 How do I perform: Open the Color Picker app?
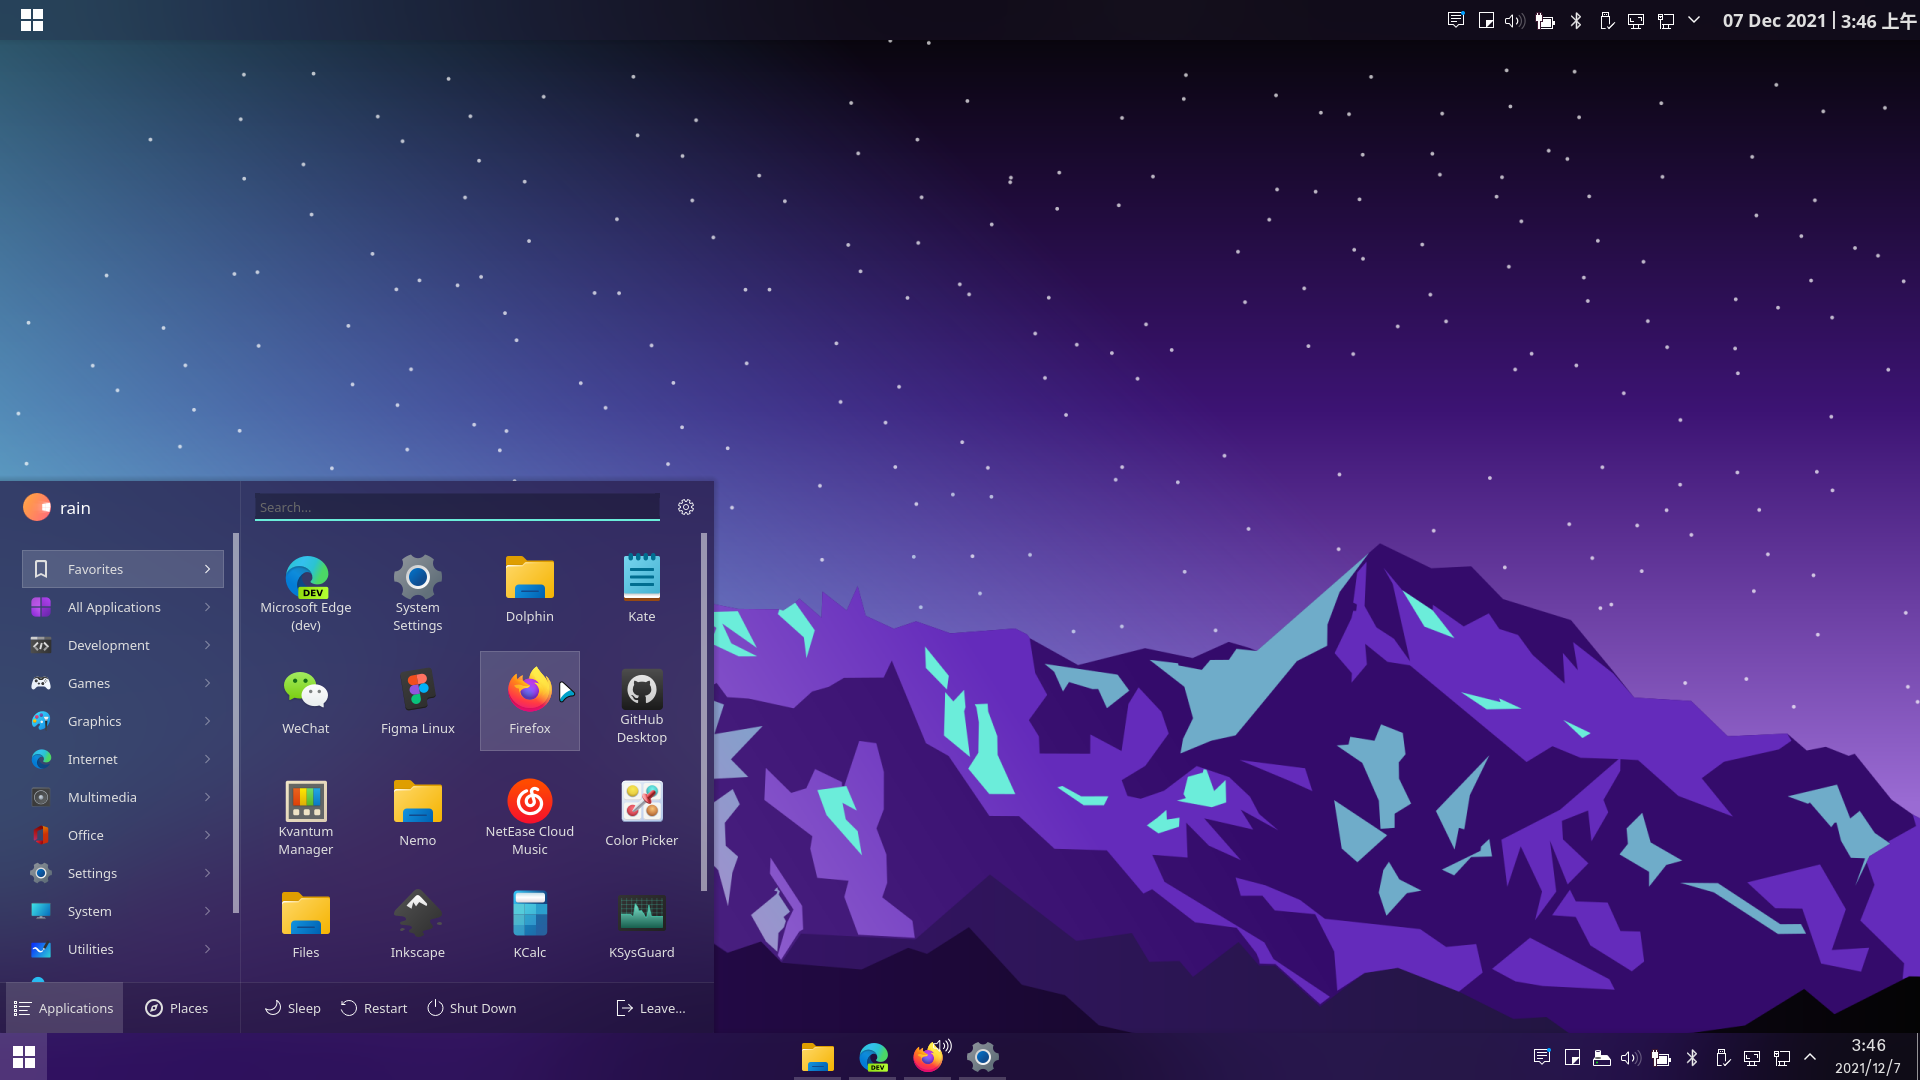tap(641, 814)
